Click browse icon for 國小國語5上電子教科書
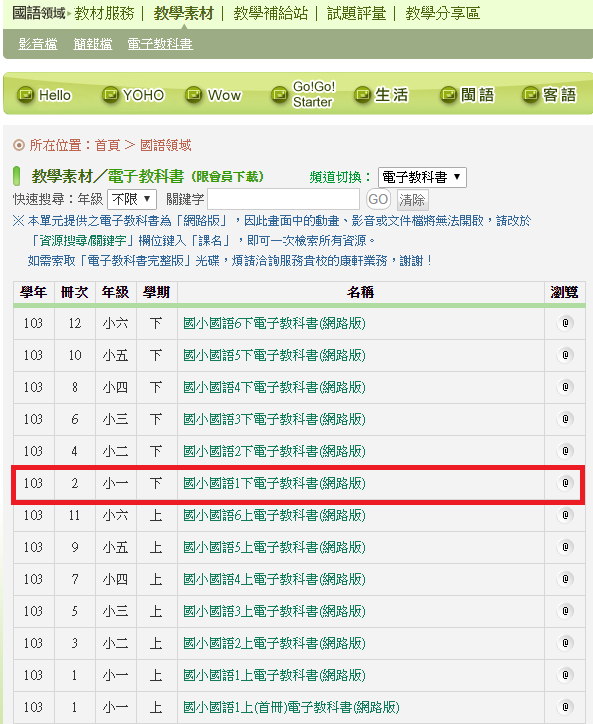The width and height of the screenshot is (593, 724). click(565, 547)
